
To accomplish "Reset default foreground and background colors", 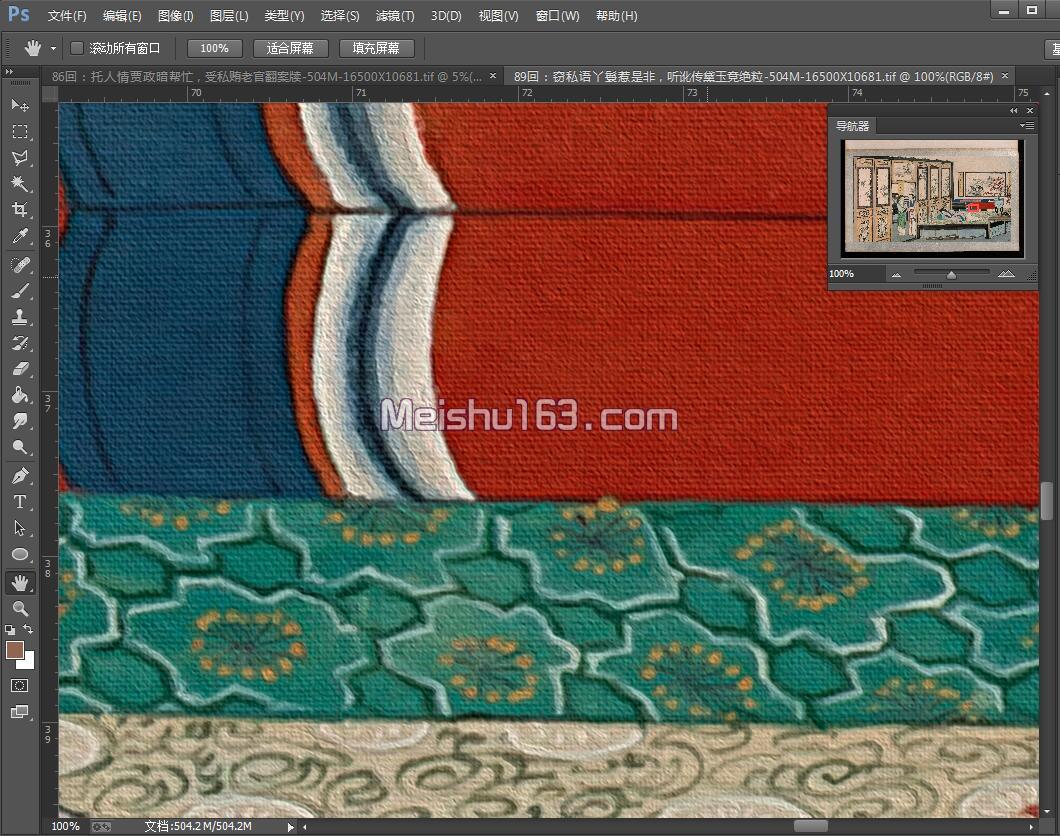I will [9, 629].
